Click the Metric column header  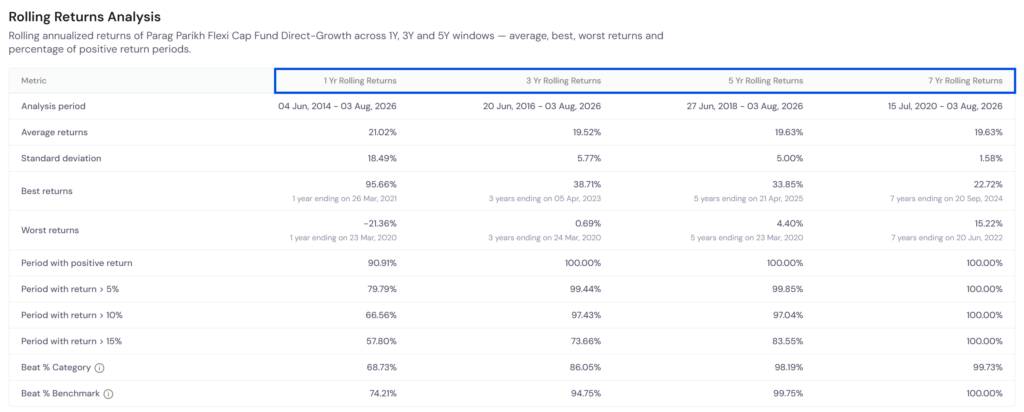coord(34,81)
